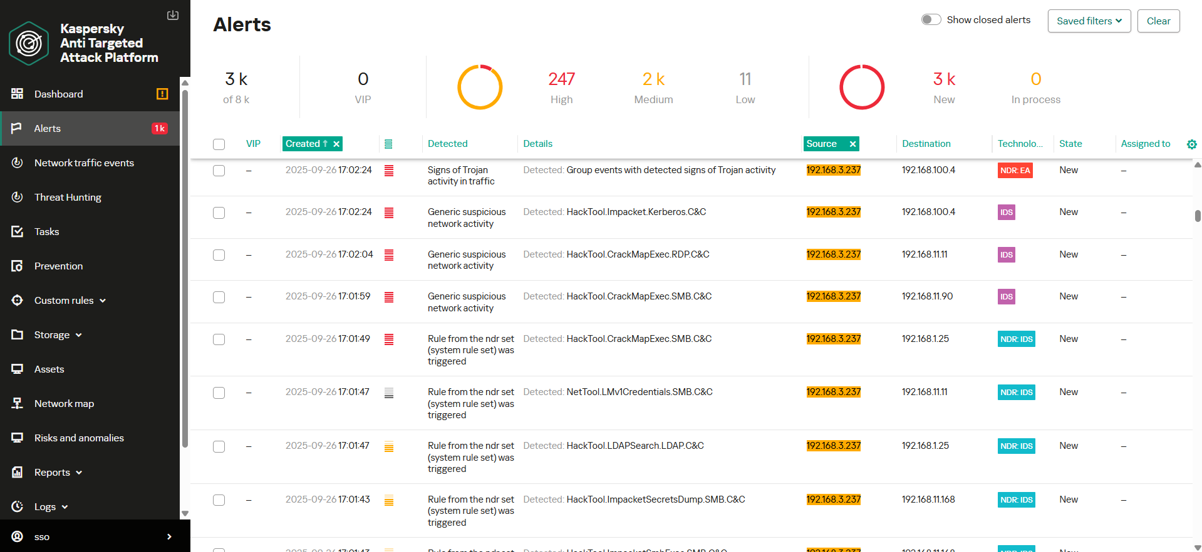The height and width of the screenshot is (552, 1202).
Task: Click the download icon above sidebar
Action: pyautogui.click(x=173, y=15)
